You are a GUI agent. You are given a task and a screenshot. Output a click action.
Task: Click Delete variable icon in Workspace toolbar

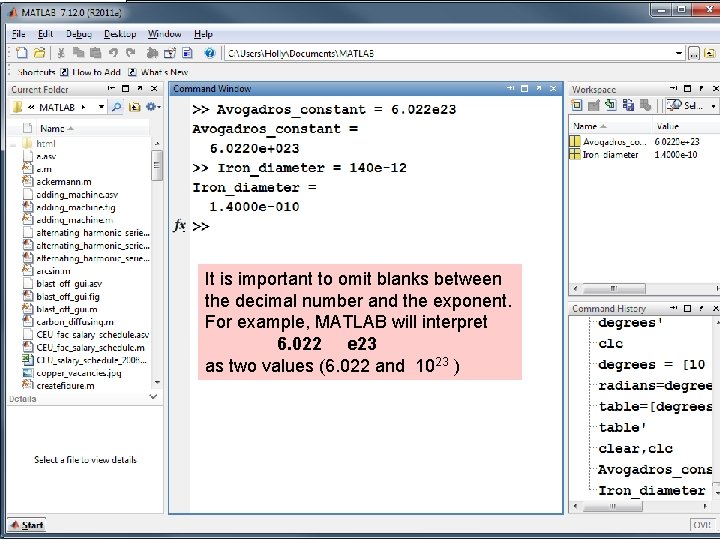[645, 105]
